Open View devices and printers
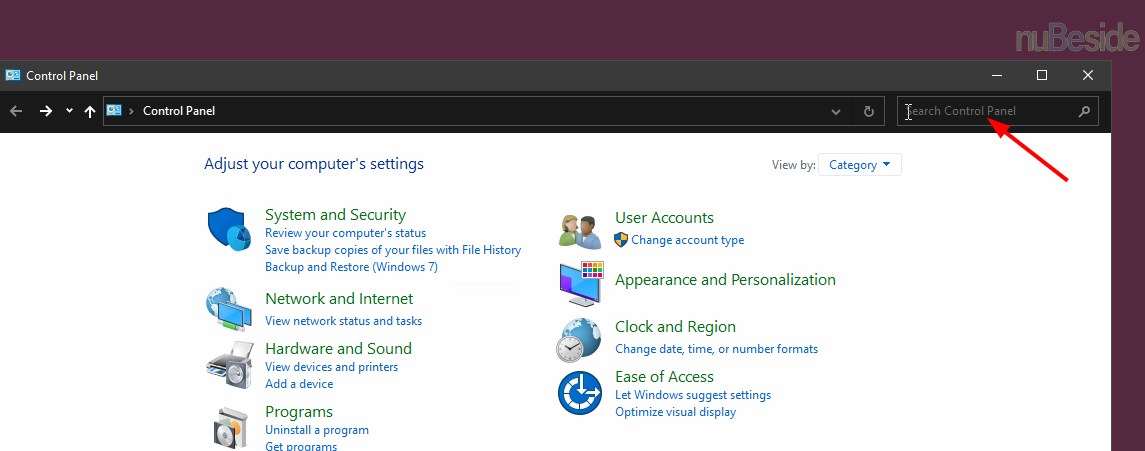 point(332,367)
